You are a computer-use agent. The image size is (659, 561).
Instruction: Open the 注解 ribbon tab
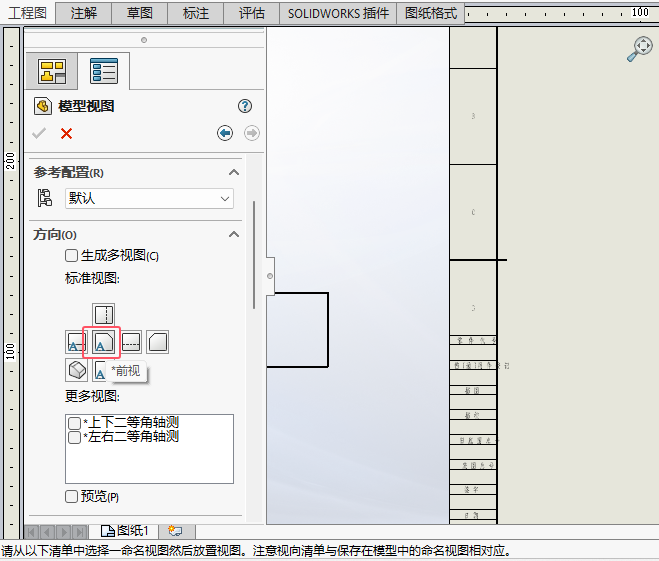coord(84,13)
